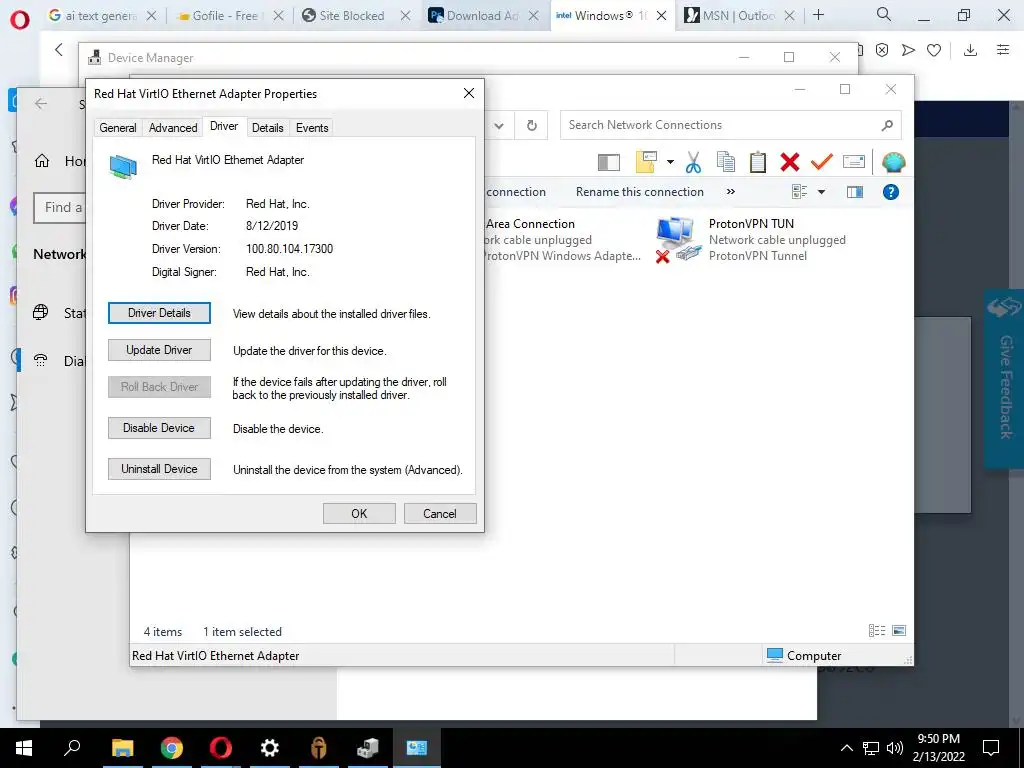Open the Dial-up icon in Settings sidebar

[x=40, y=360]
